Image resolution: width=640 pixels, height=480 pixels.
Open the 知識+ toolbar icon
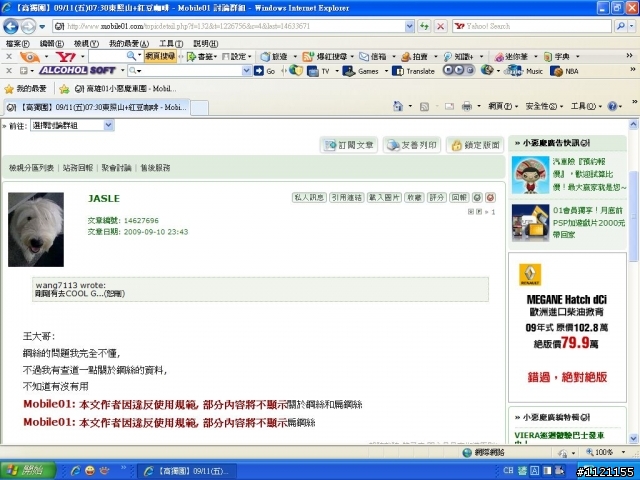point(458,57)
